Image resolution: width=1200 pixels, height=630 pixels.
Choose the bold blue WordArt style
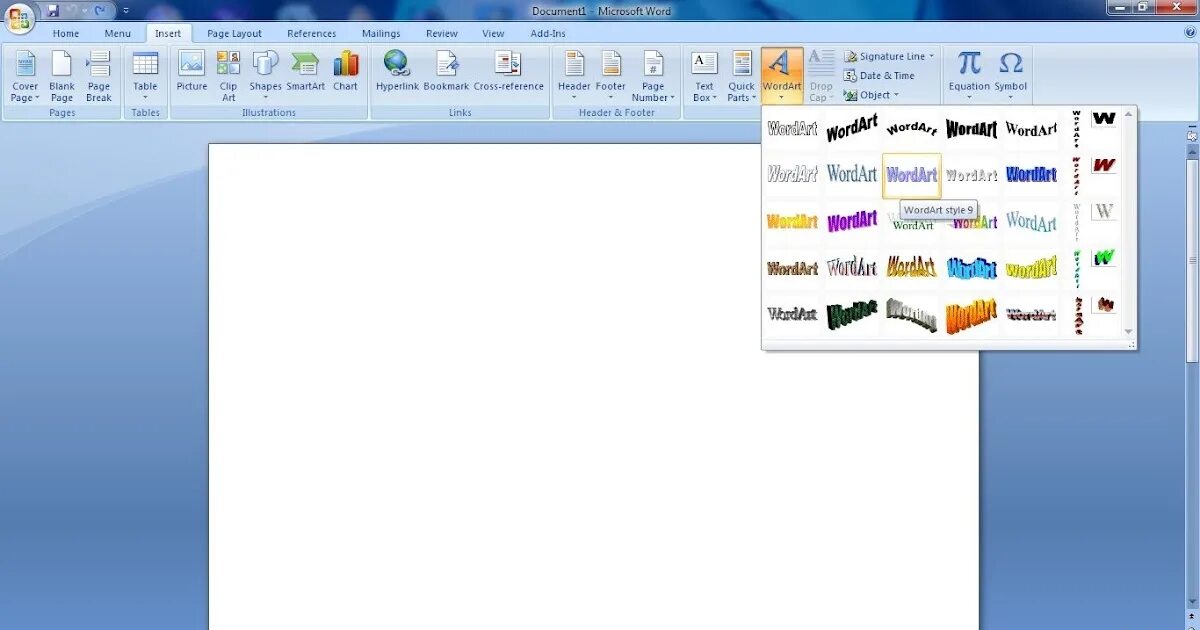point(1031,175)
